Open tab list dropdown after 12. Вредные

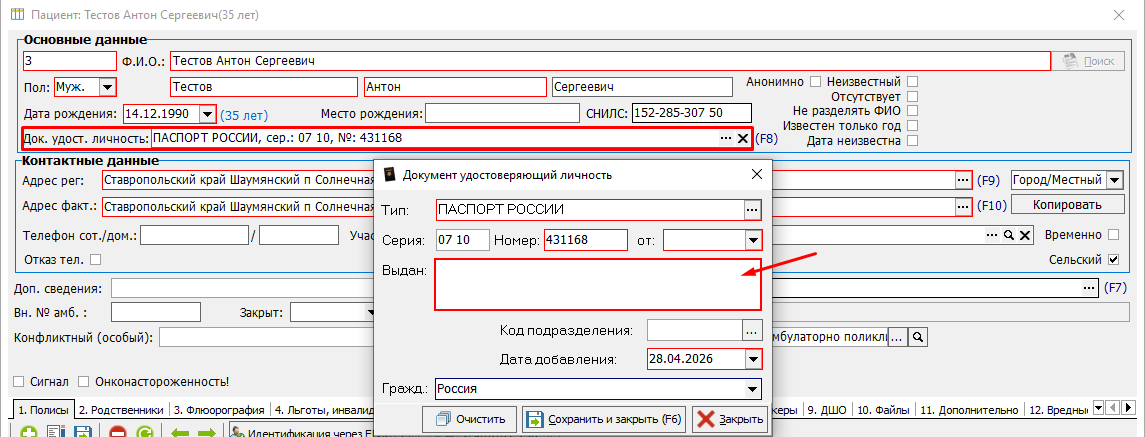[1098, 406]
